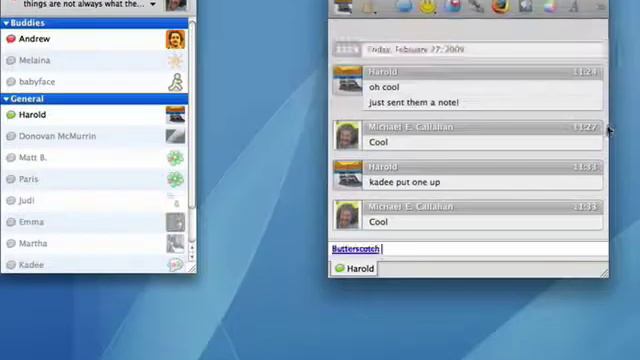Click buddy list window resize grip
Viewport: 640px width, 360px height.
click(191, 268)
